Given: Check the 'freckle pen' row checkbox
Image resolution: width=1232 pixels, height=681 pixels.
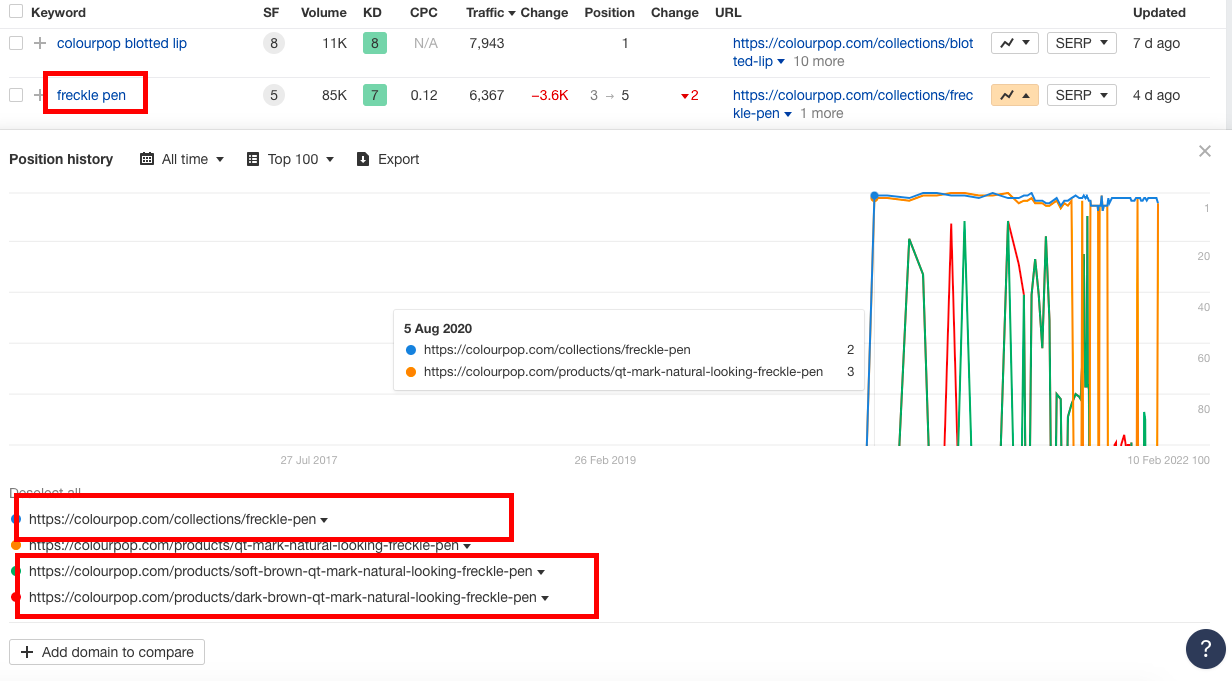Looking at the screenshot, I should [15, 95].
